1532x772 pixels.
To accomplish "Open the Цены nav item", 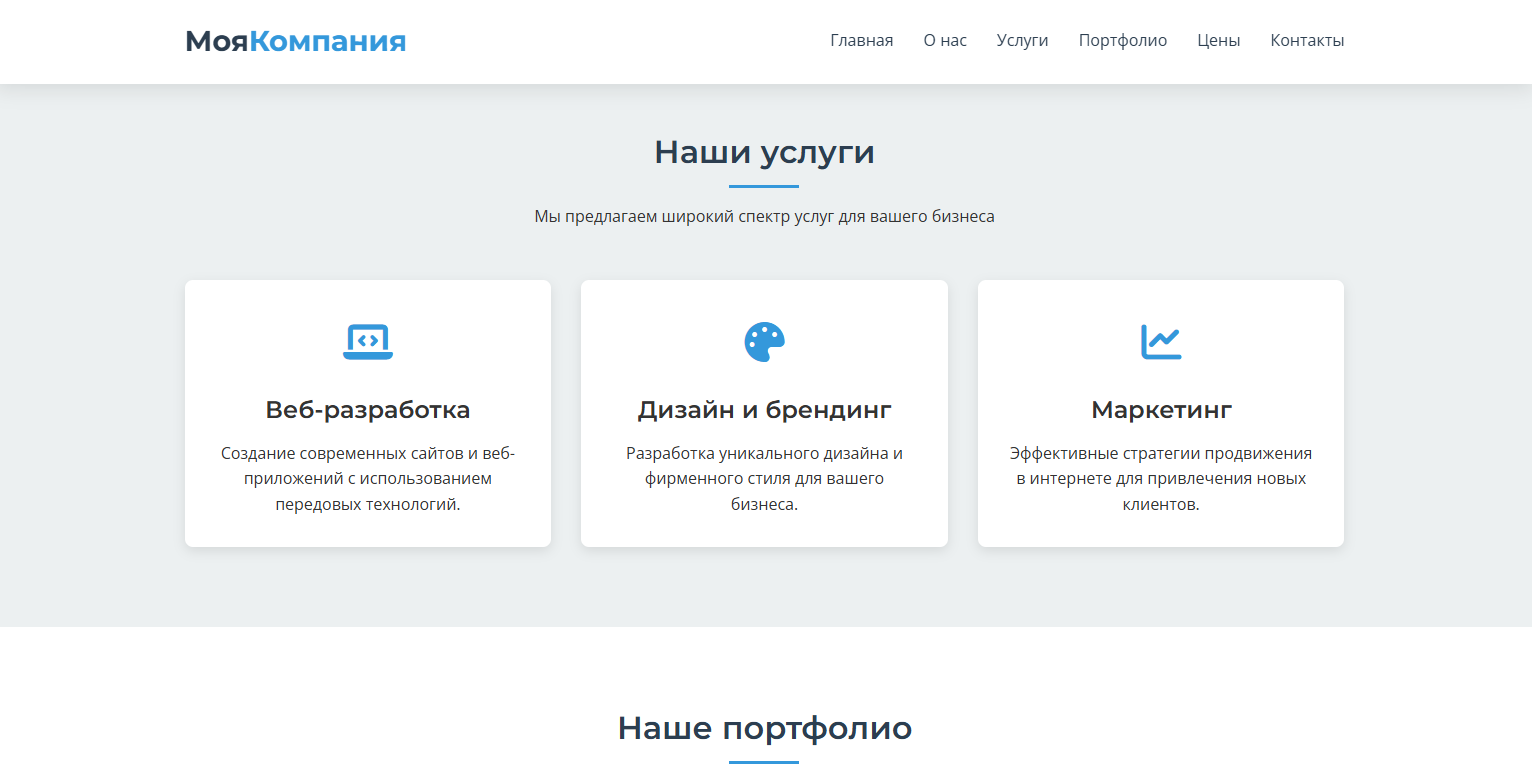I will [1218, 41].
